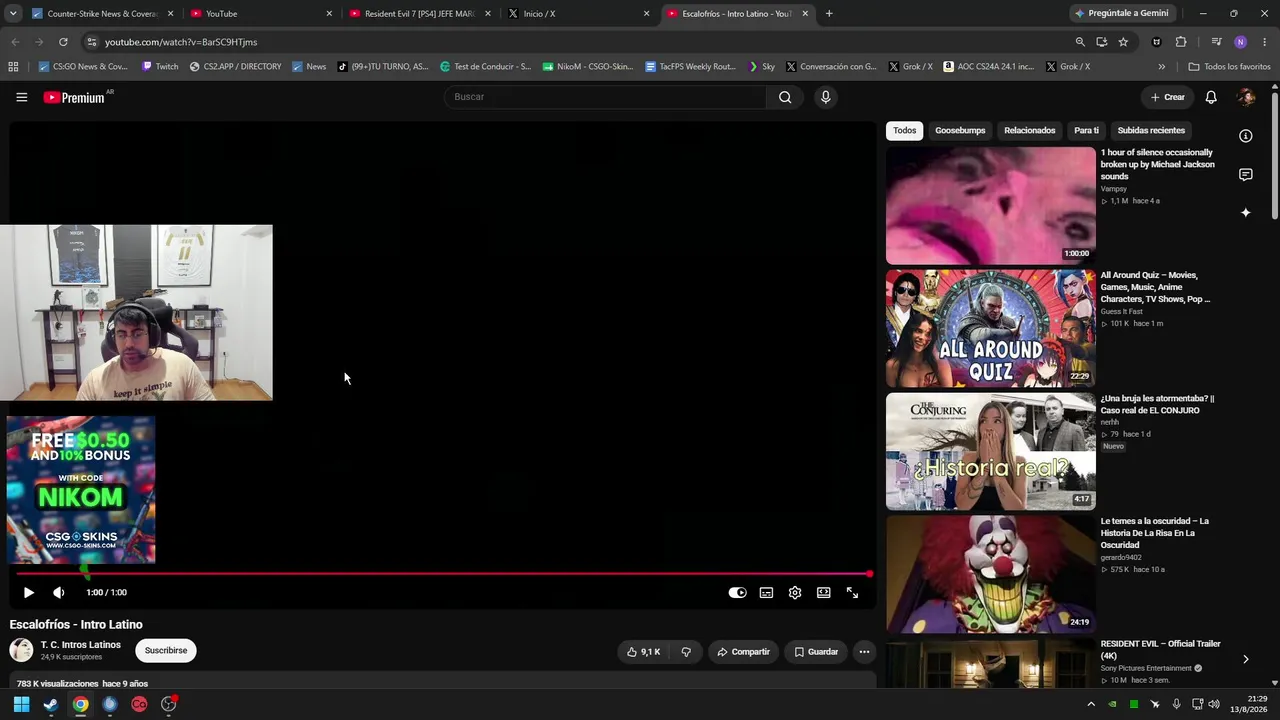Open RESIDENT EVIL Official Trailer title

coord(1160,650)
